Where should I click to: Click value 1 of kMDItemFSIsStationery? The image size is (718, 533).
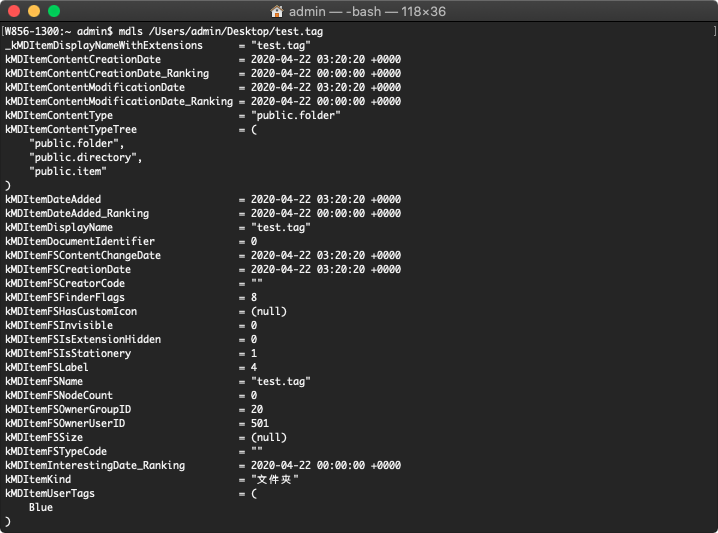[x=254, y=354]
